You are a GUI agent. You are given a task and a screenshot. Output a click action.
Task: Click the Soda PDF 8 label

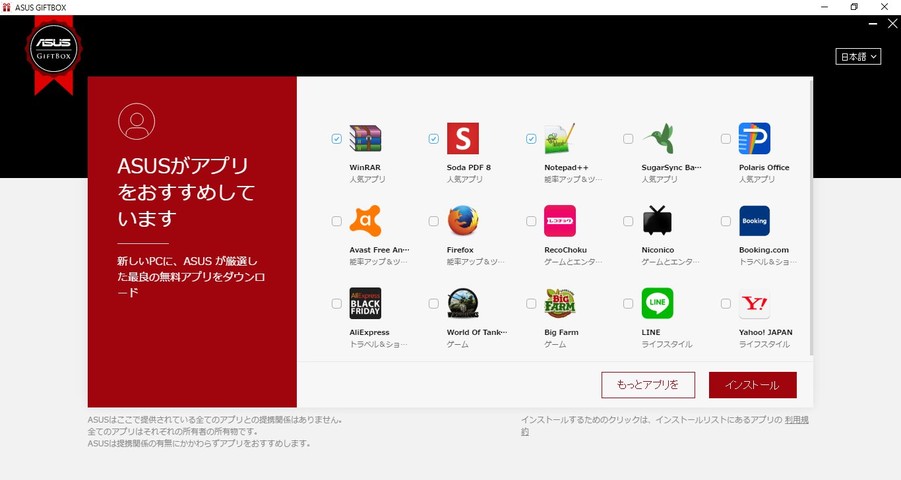469,167
